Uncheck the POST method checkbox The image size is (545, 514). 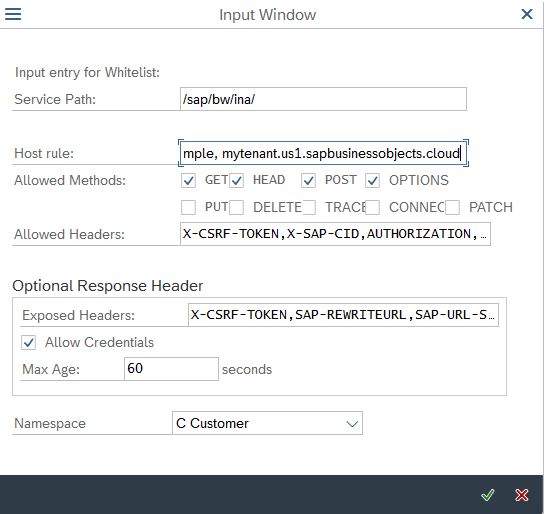click(308, 180)
